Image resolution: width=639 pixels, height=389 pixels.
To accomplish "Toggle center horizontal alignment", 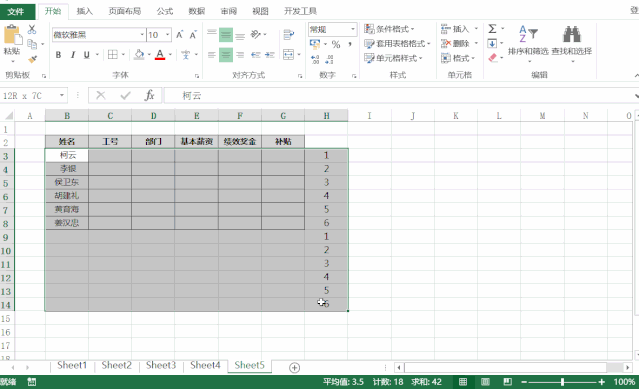I will 226,55.
